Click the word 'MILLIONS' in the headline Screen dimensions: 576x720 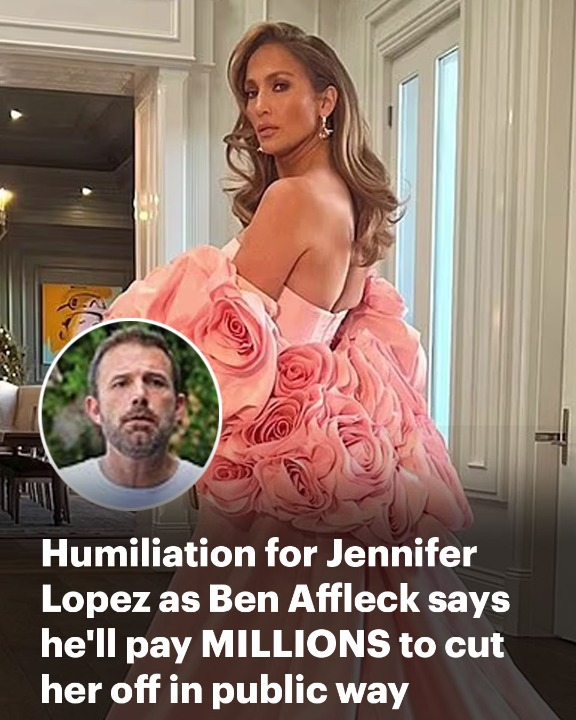(x=296, y=643)
